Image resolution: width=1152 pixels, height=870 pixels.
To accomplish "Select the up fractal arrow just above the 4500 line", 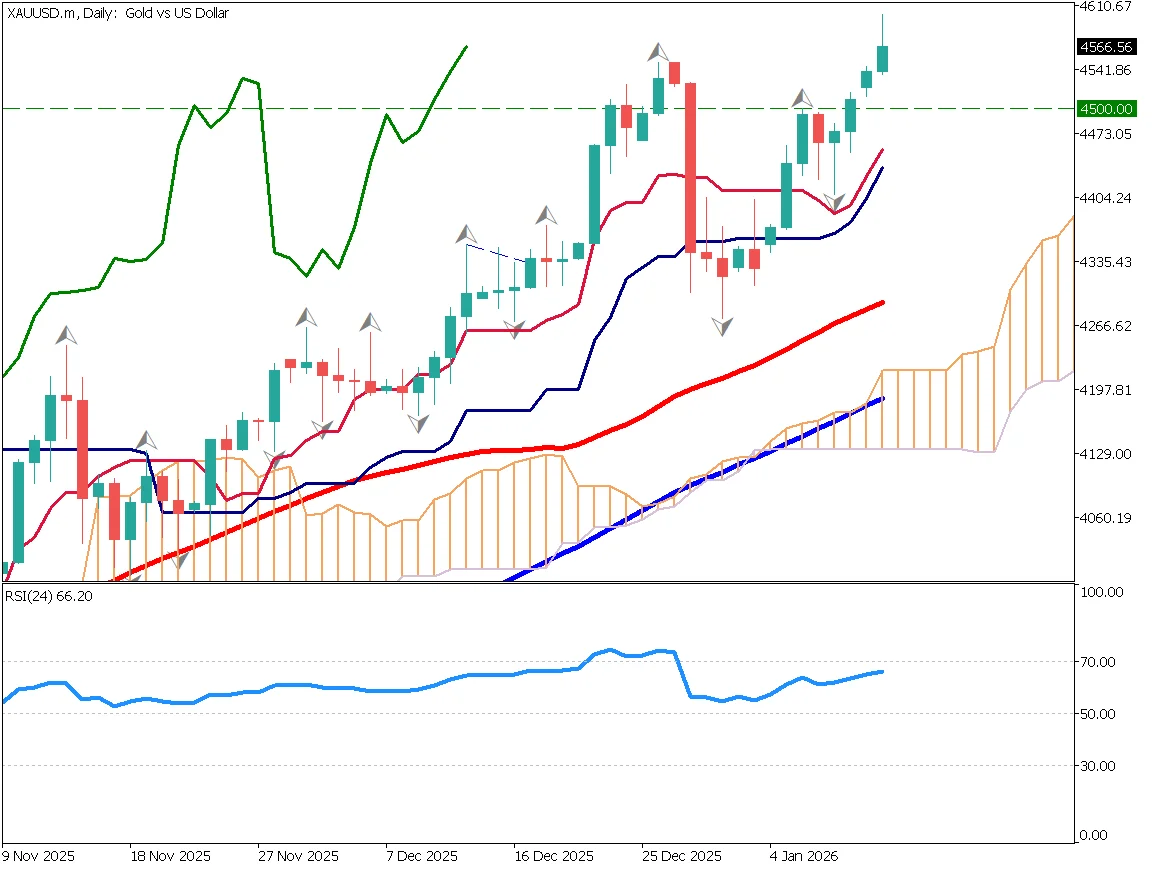I will click(802, 98).
